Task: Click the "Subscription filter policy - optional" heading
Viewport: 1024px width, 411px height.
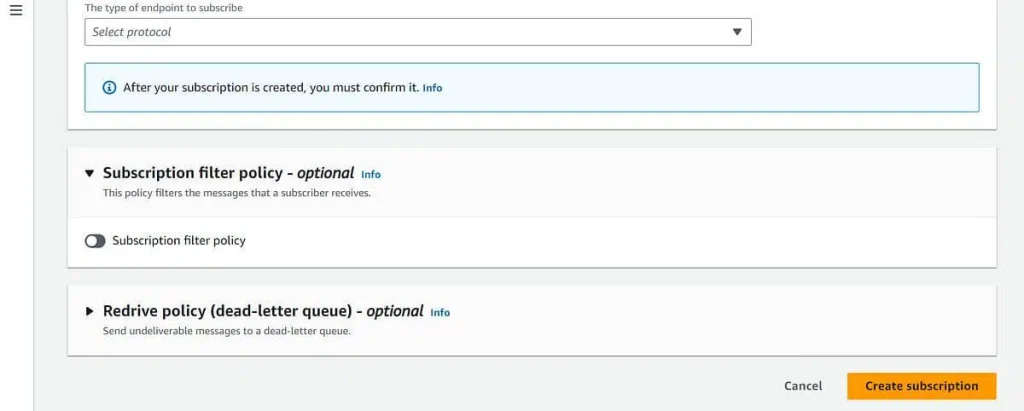Action: pyautogui.click(x=229, y=173)
